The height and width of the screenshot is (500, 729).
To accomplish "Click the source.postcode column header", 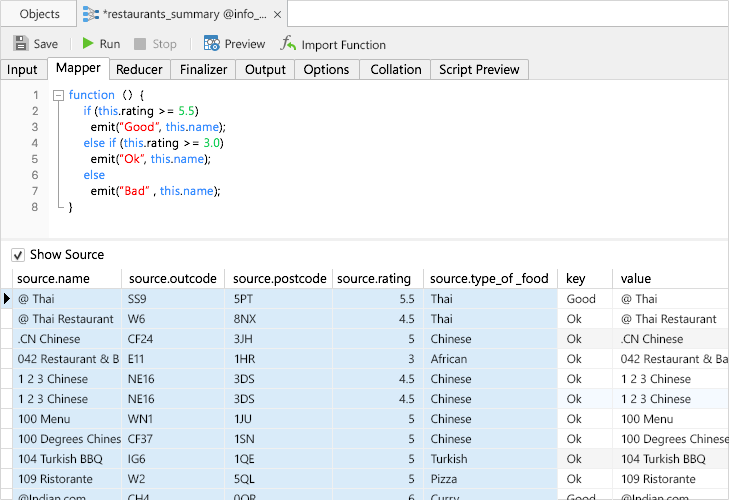I will pos(279,279).
